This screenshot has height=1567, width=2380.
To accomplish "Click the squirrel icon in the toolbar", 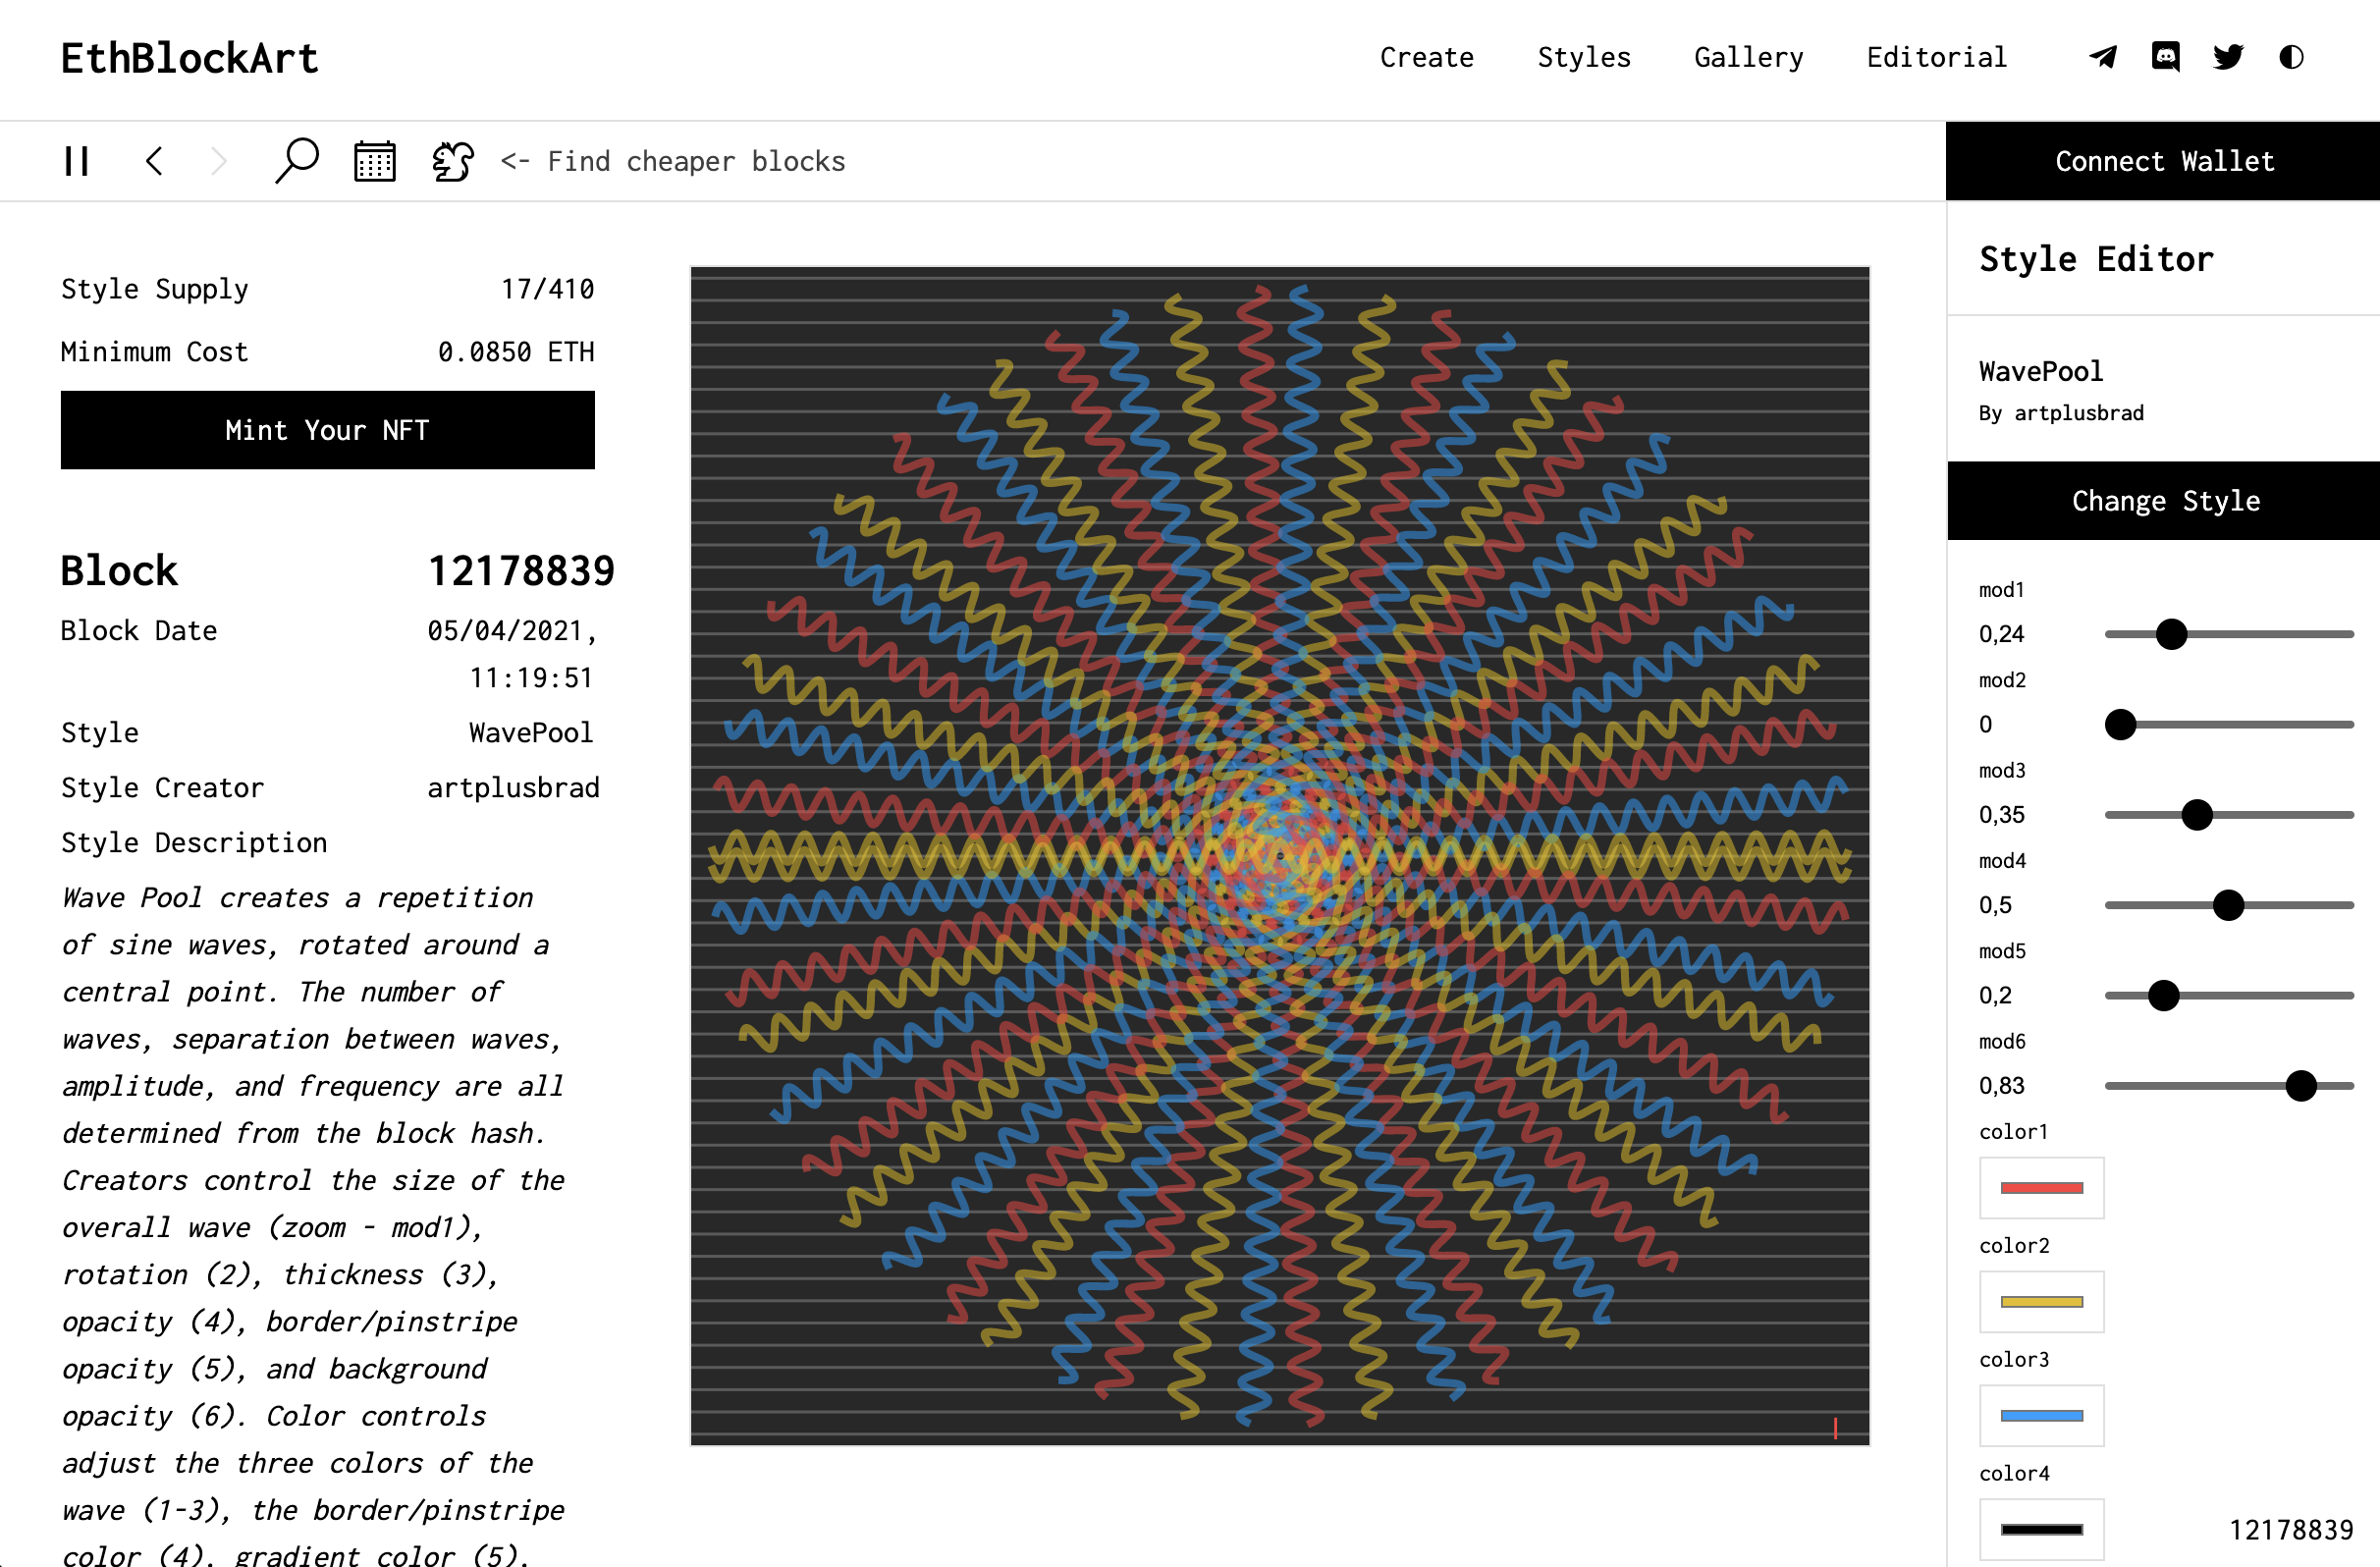I will (451, 160).
